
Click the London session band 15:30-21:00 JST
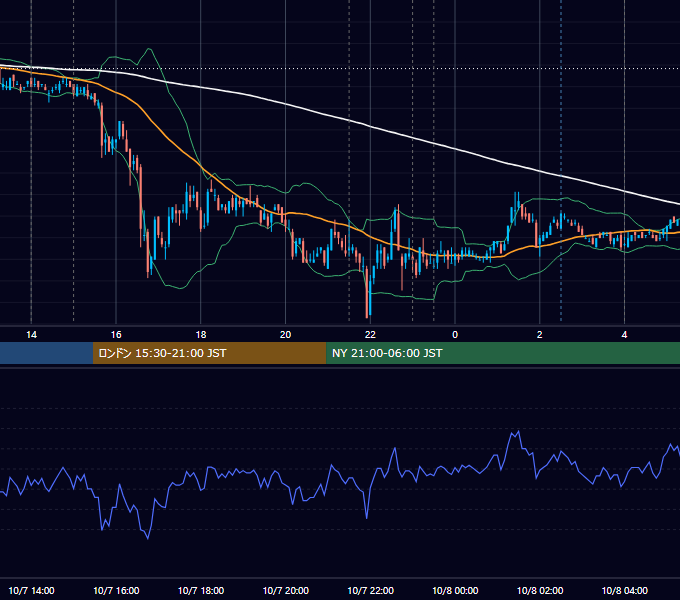tap(209, 353)
